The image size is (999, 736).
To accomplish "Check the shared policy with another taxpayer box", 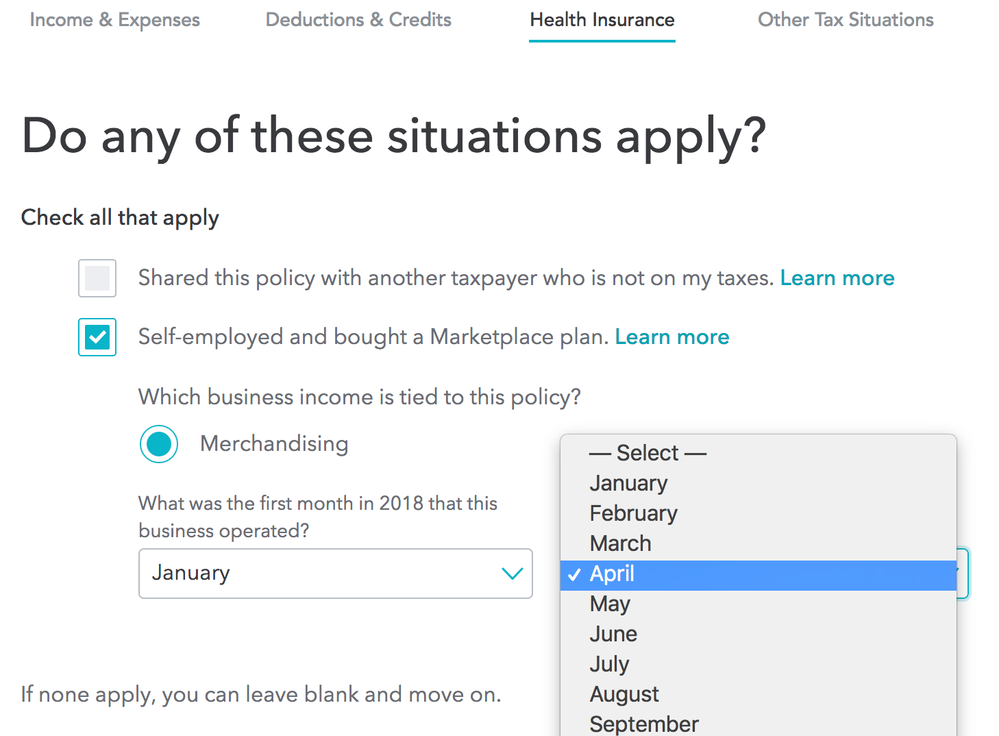I will [x=97, y=278].
